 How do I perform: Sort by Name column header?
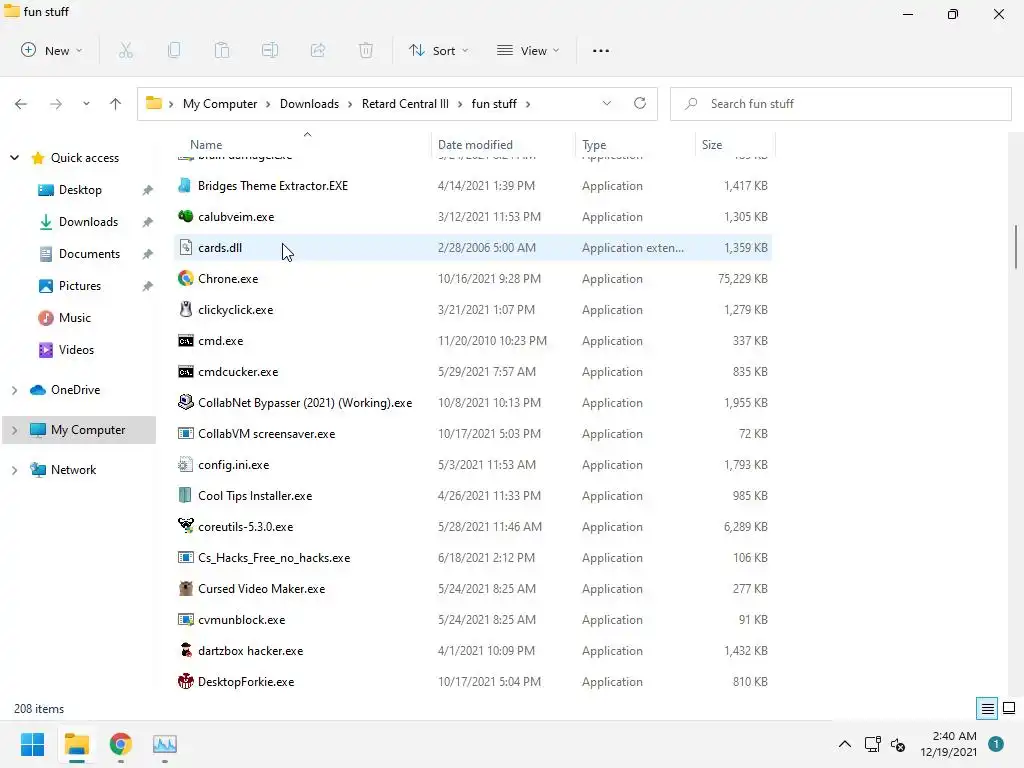(206, 144)
